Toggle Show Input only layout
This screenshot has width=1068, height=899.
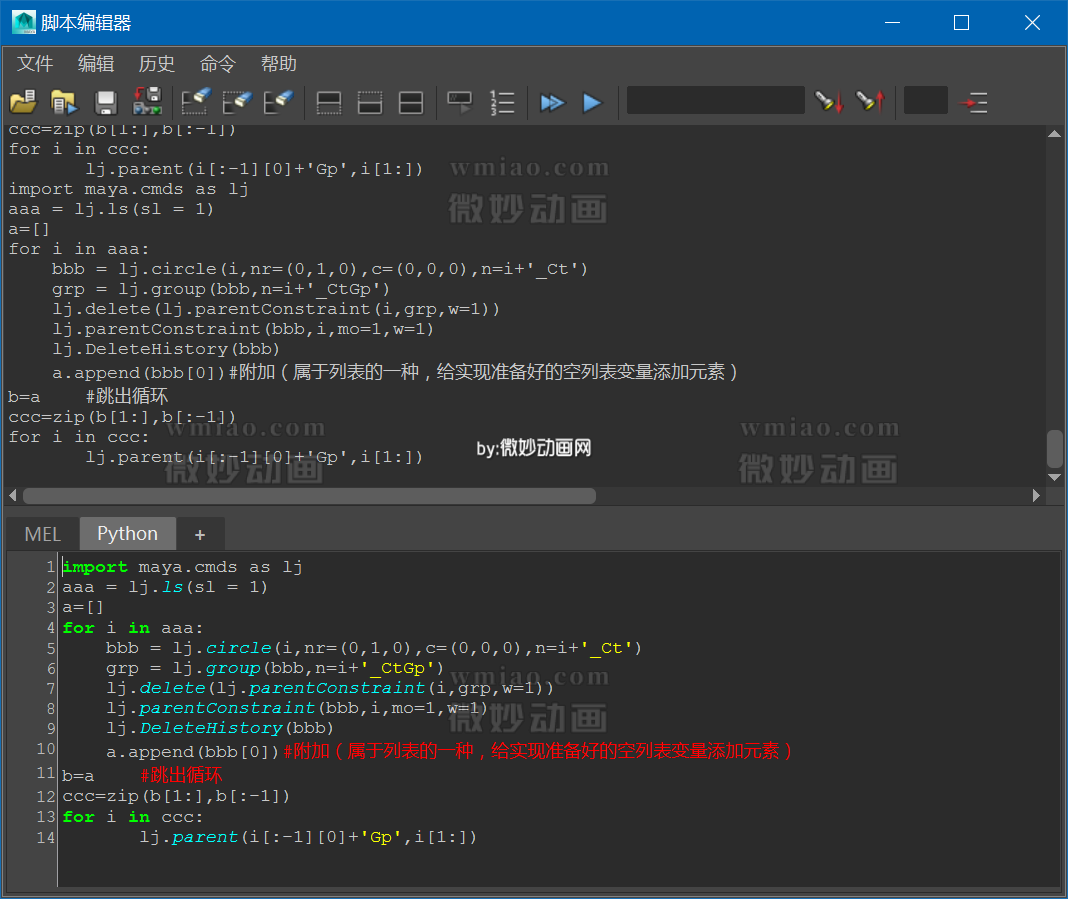[370, 102]
